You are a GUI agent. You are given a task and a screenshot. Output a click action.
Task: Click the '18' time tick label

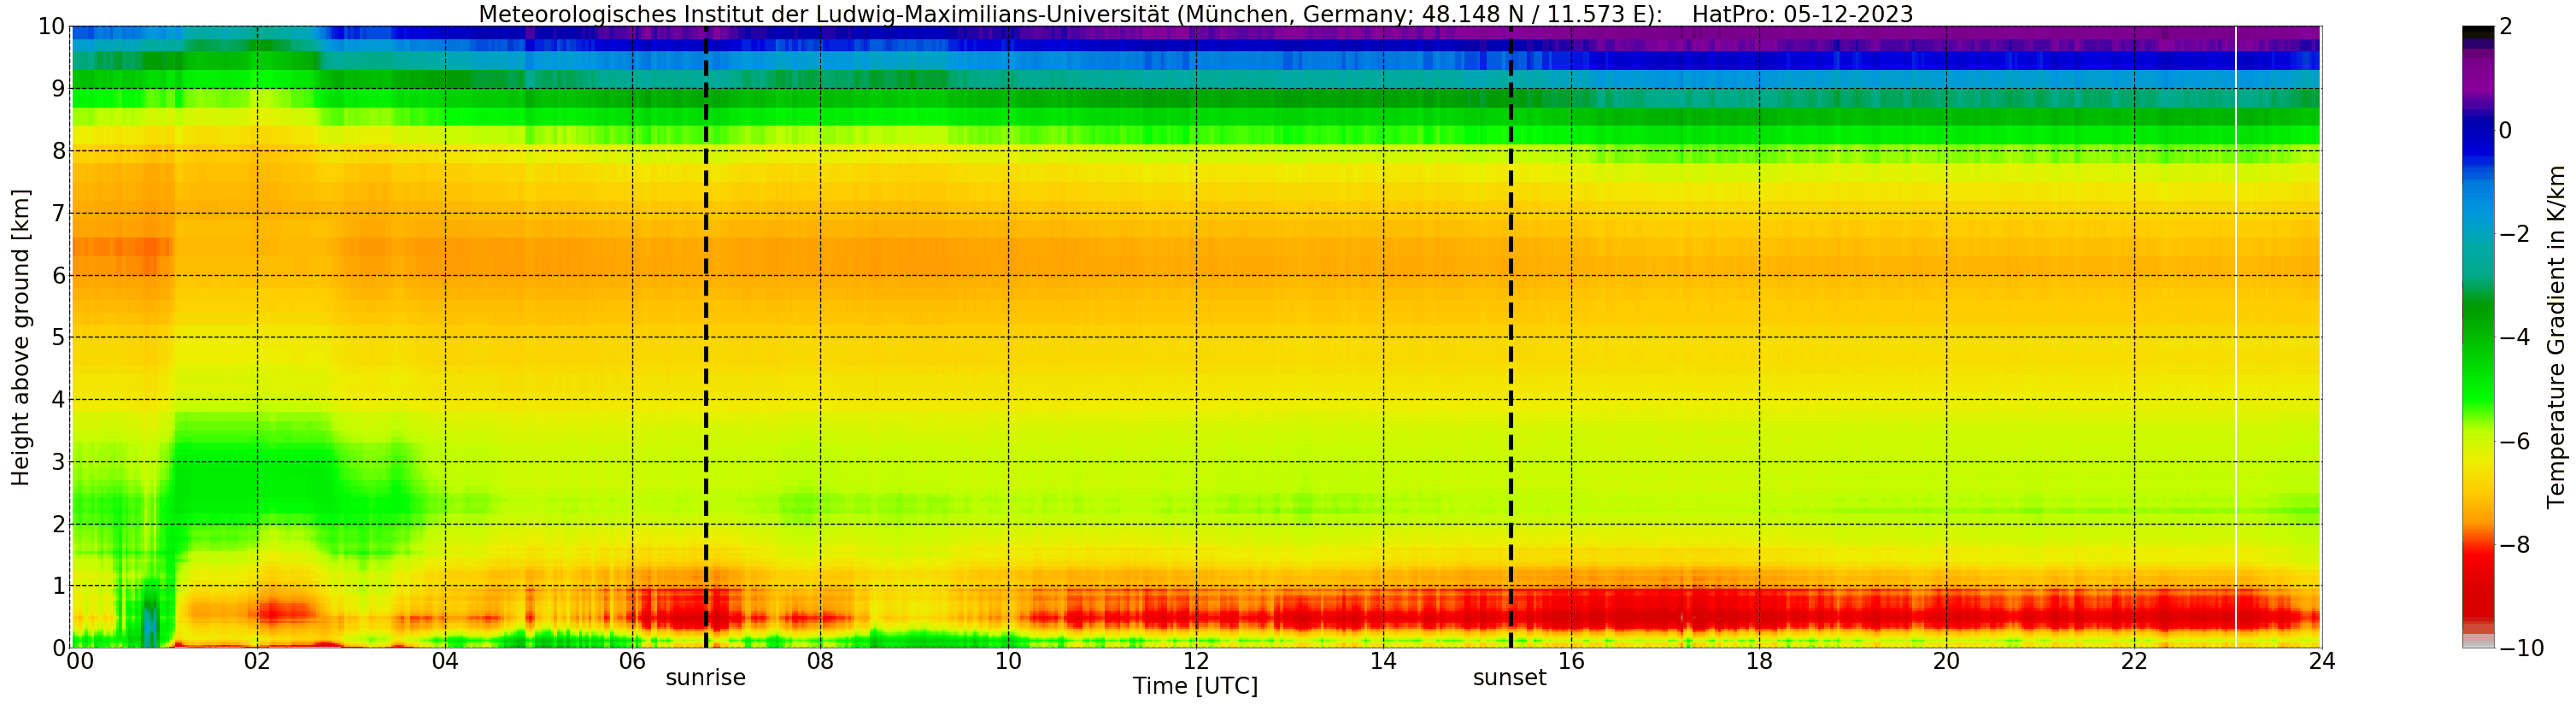point(1759,661)
